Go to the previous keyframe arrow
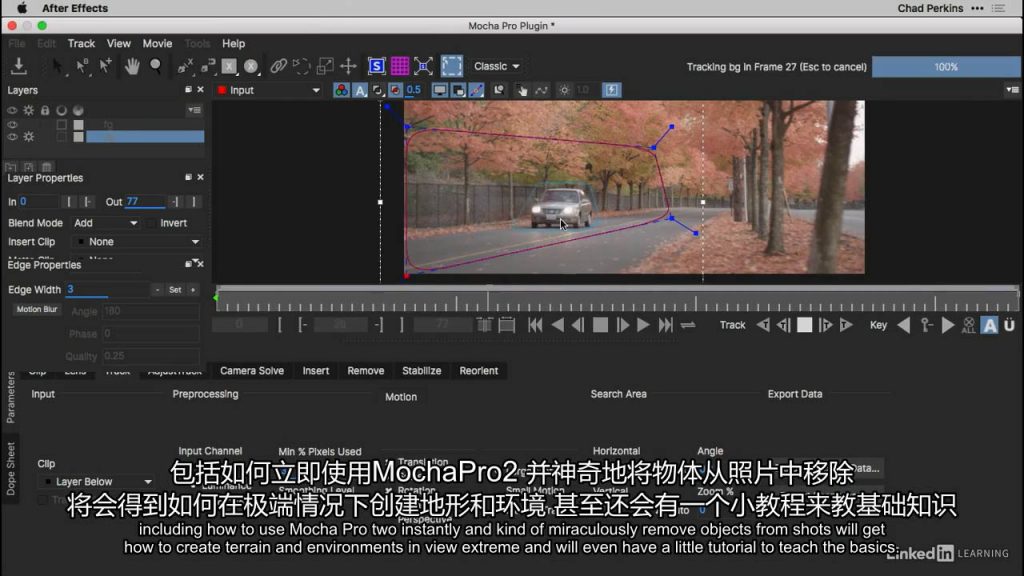This screenshot has height=576, width=1024. [x=904, y=325]
